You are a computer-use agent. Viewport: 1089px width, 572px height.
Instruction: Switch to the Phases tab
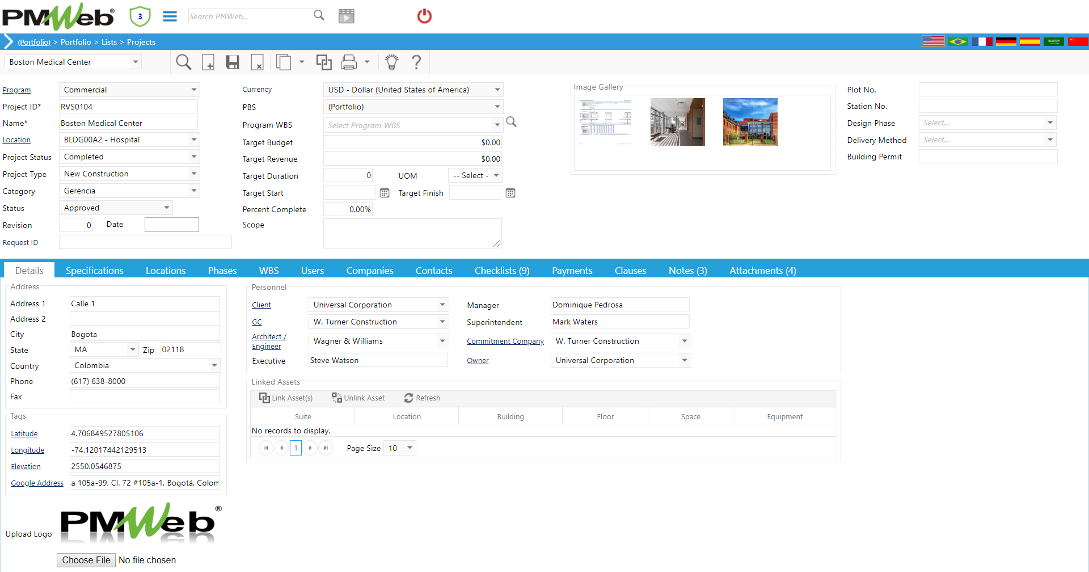click(x=222, y=271)
